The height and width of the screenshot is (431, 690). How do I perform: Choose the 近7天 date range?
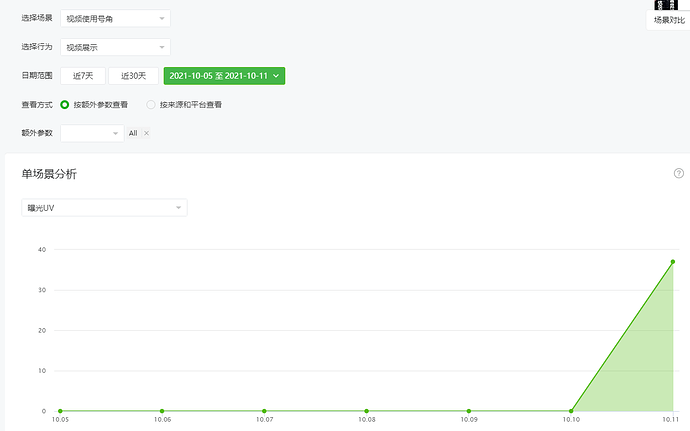(x=82, y=75)
